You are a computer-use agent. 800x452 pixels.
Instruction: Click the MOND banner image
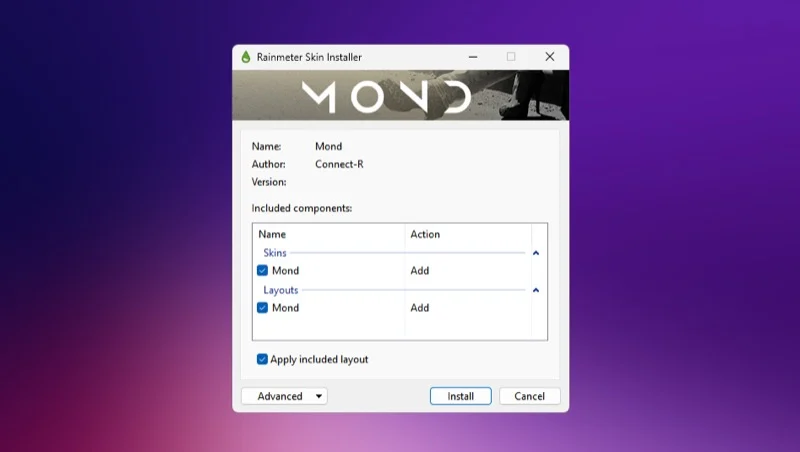[401, 95]
